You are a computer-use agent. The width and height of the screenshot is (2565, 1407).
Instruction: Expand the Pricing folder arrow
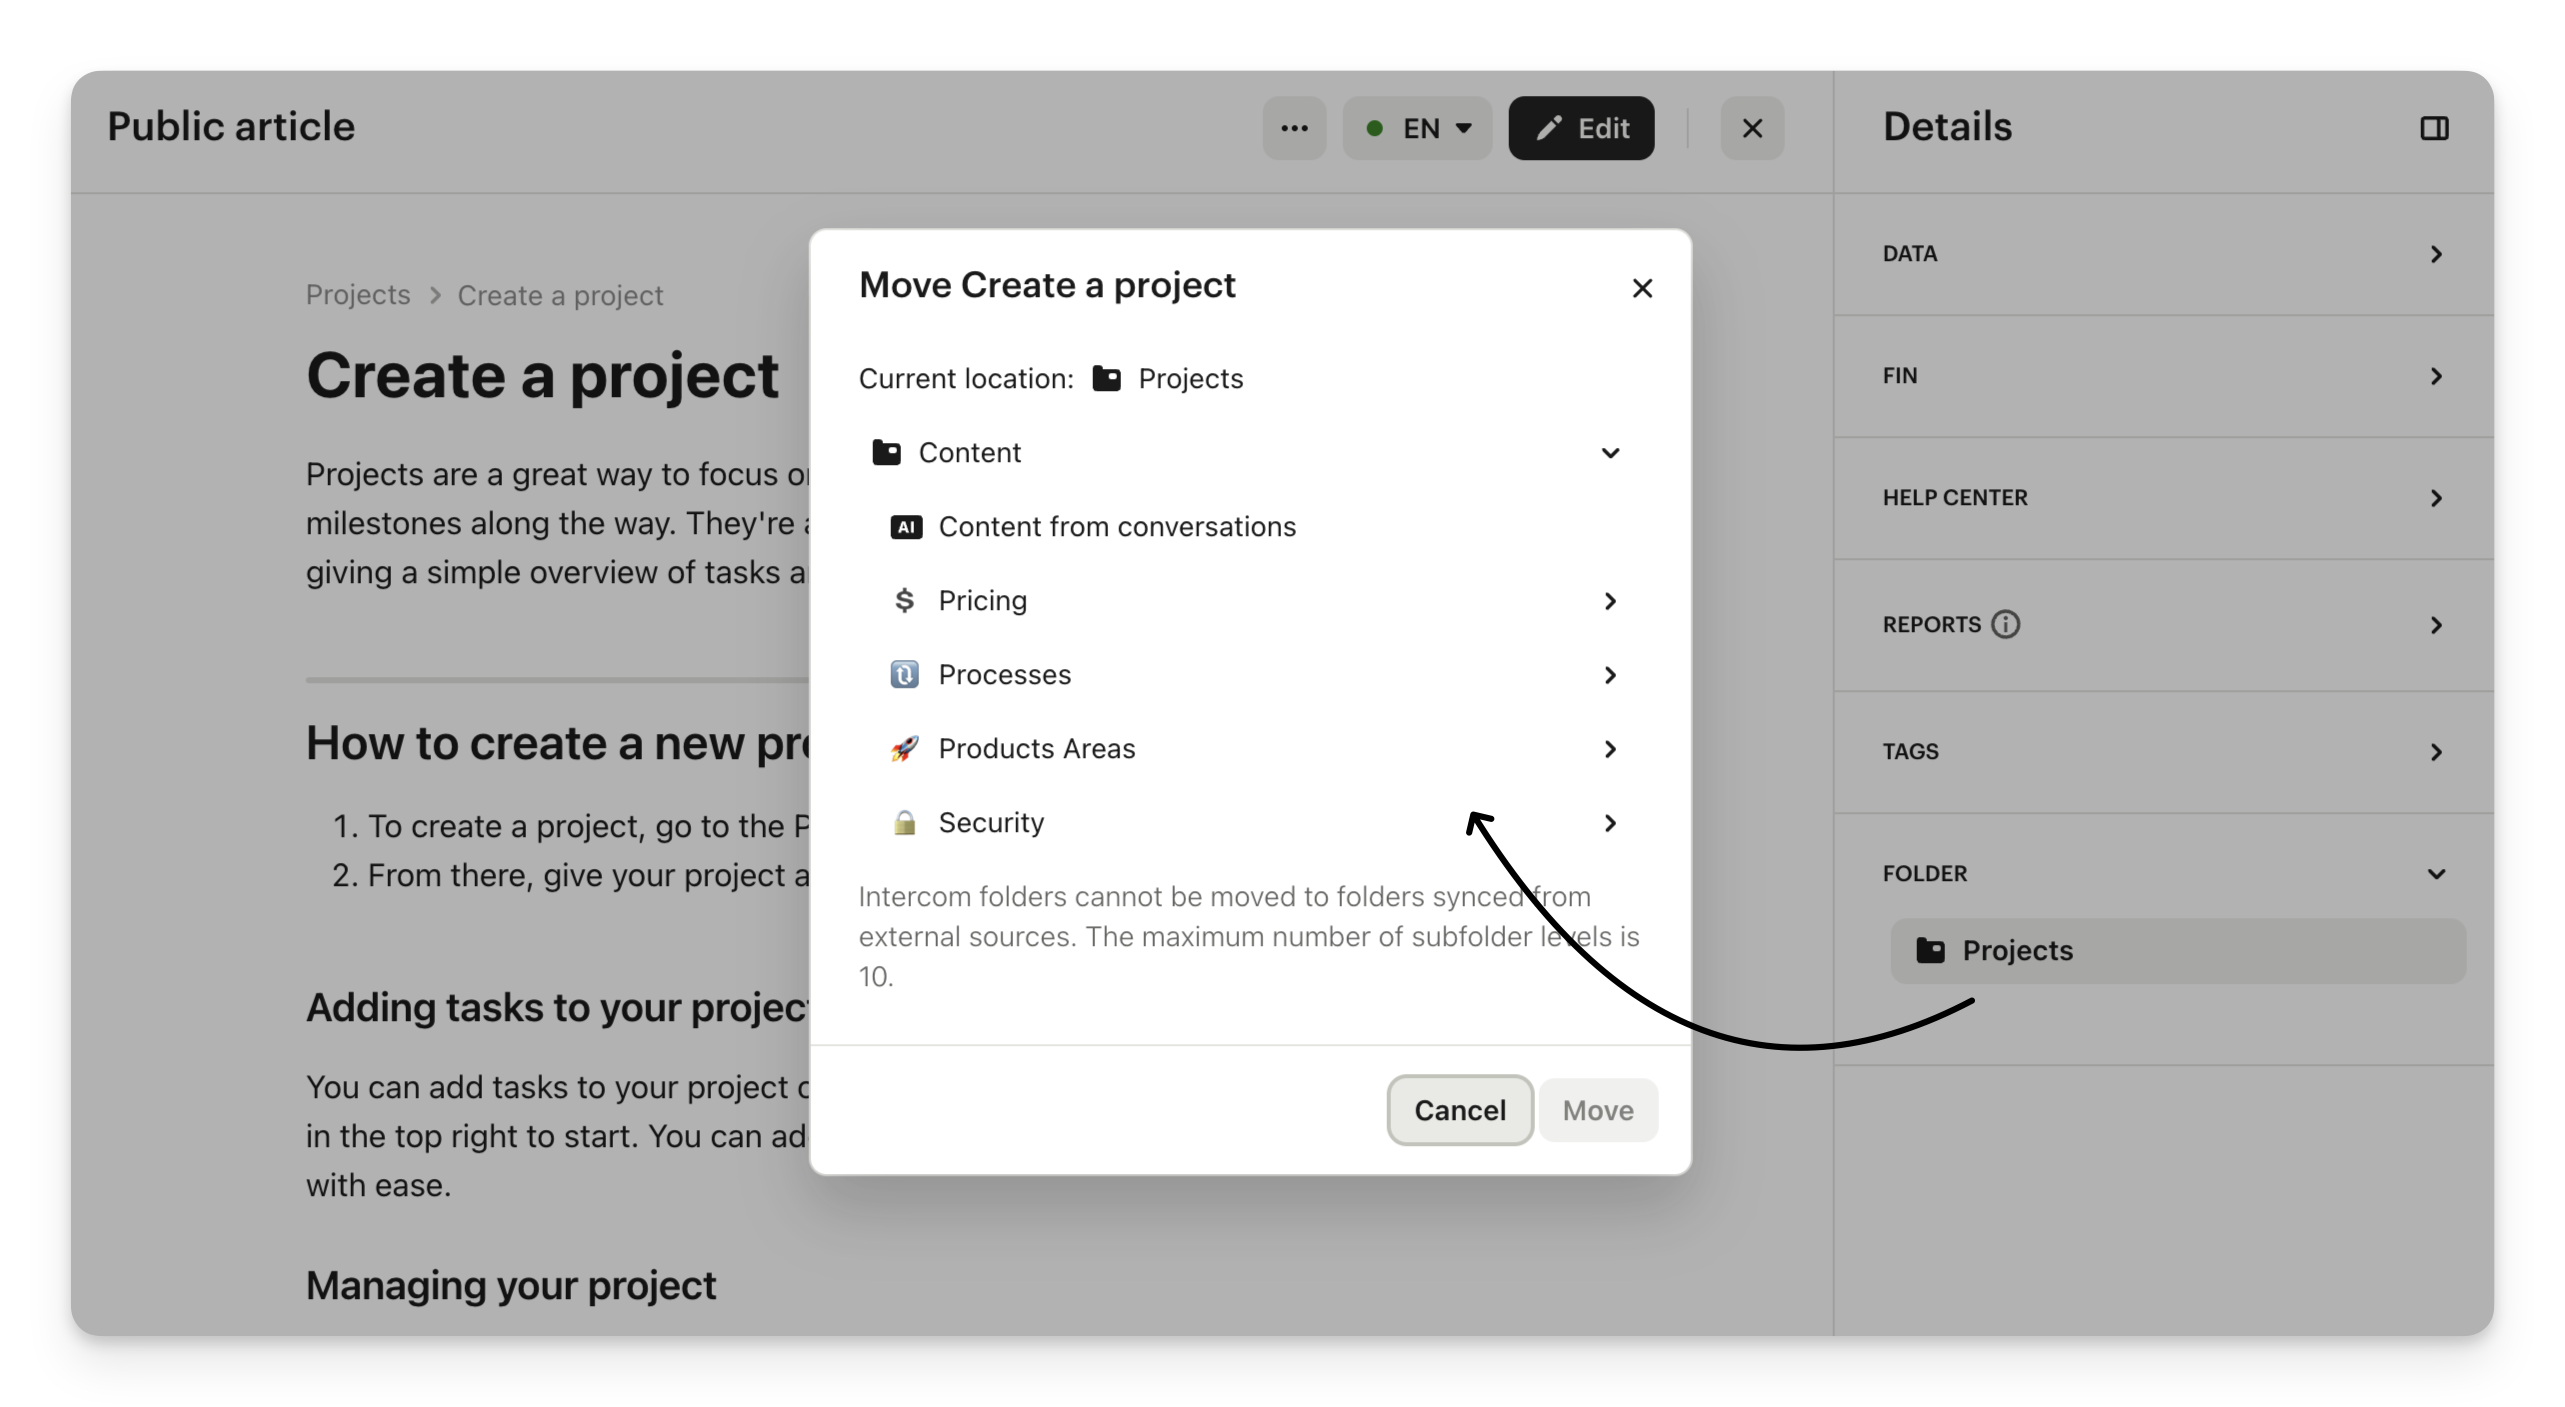1610,601
